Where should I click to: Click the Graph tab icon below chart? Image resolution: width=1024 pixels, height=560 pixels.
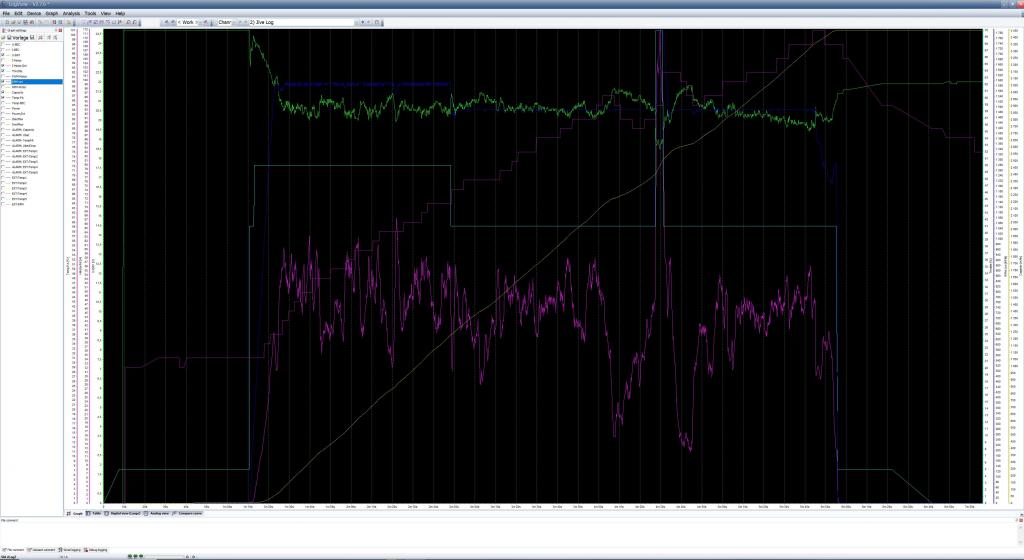70,514
